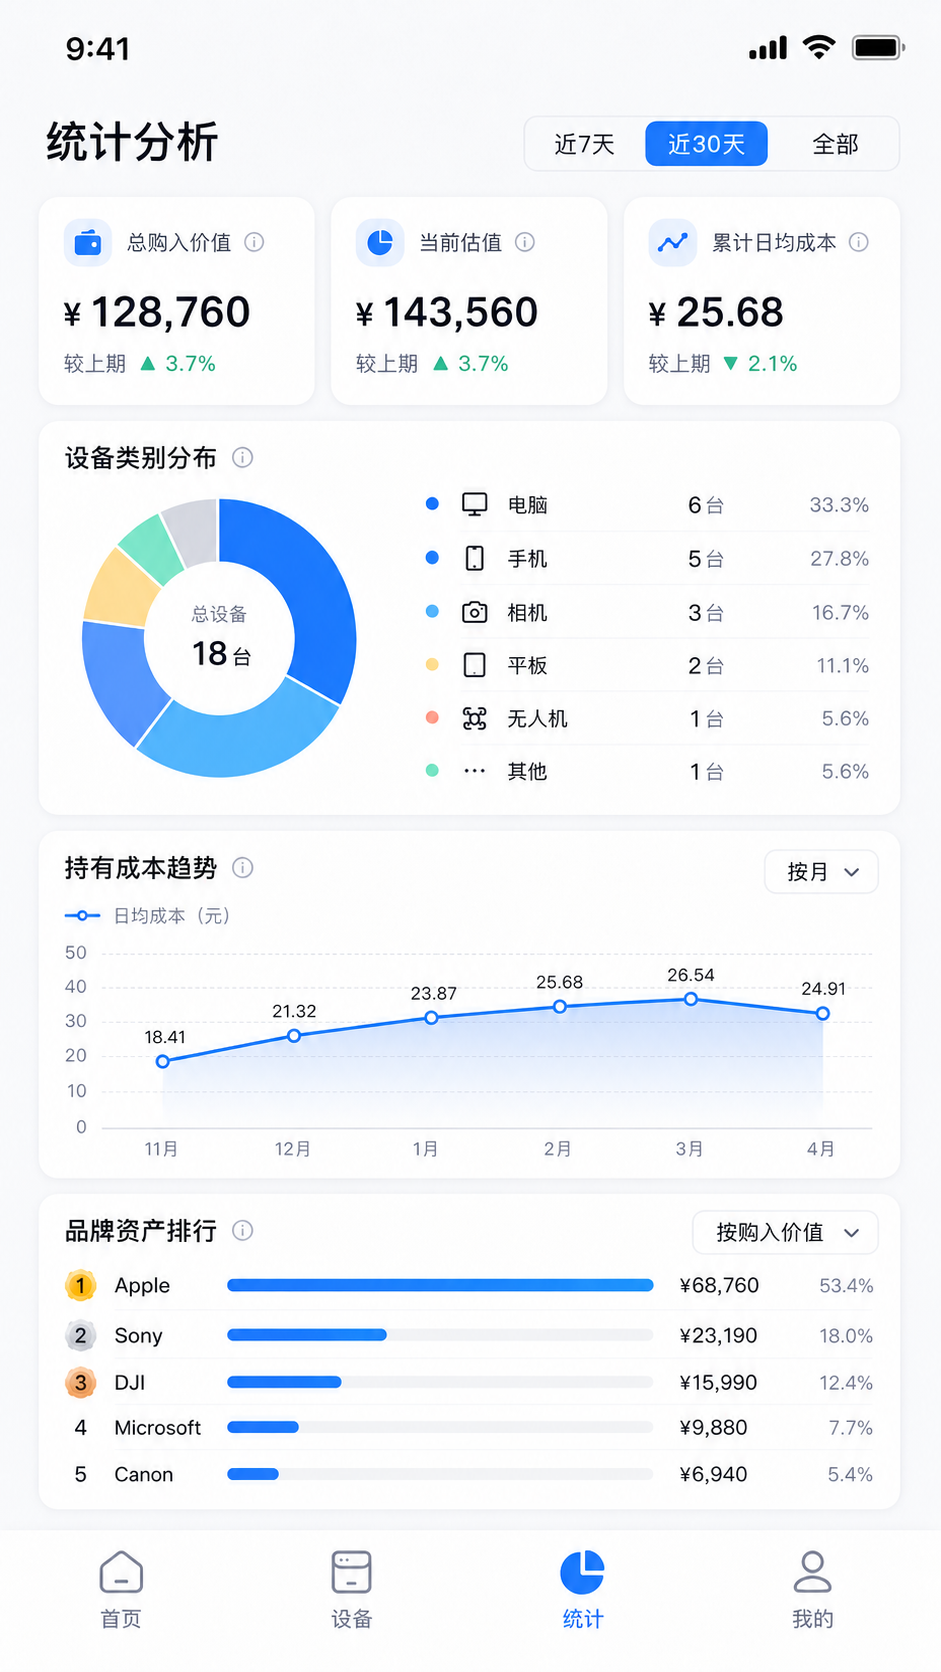Screen dimensions: 941x1672
Task: Click the green legend dot for 其他
Action: [x=432, y=771]
